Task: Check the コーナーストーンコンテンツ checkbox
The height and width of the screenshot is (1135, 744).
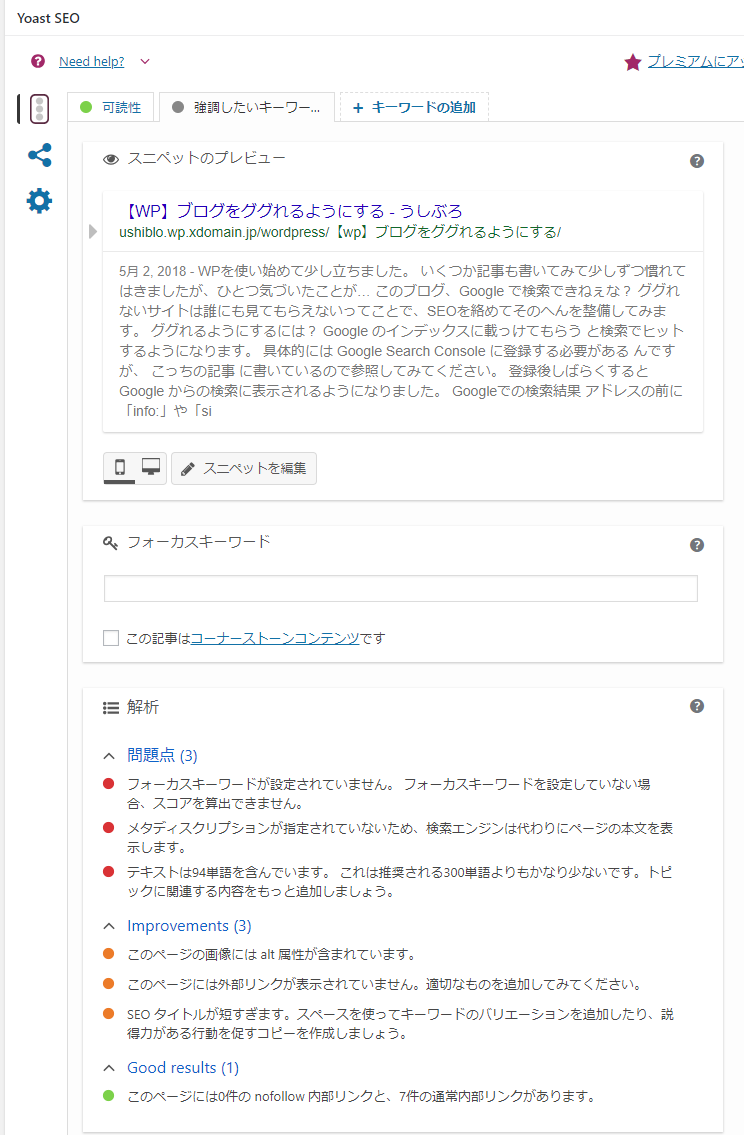Action: pos(111,638)
